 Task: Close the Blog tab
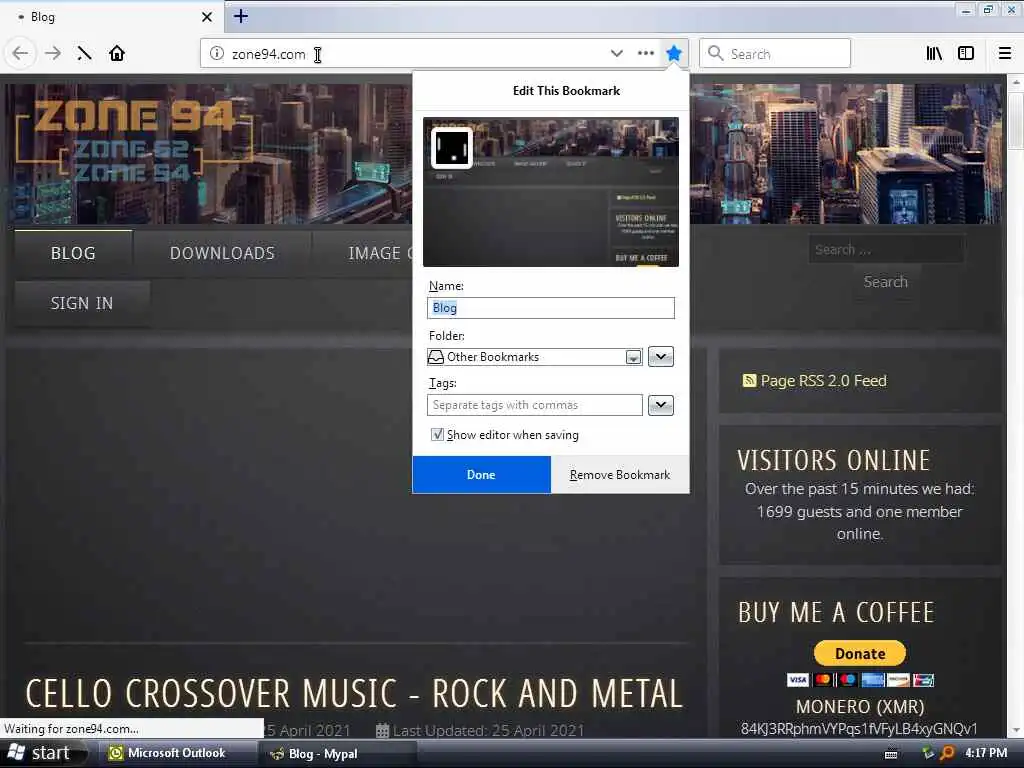click(207, 17)
